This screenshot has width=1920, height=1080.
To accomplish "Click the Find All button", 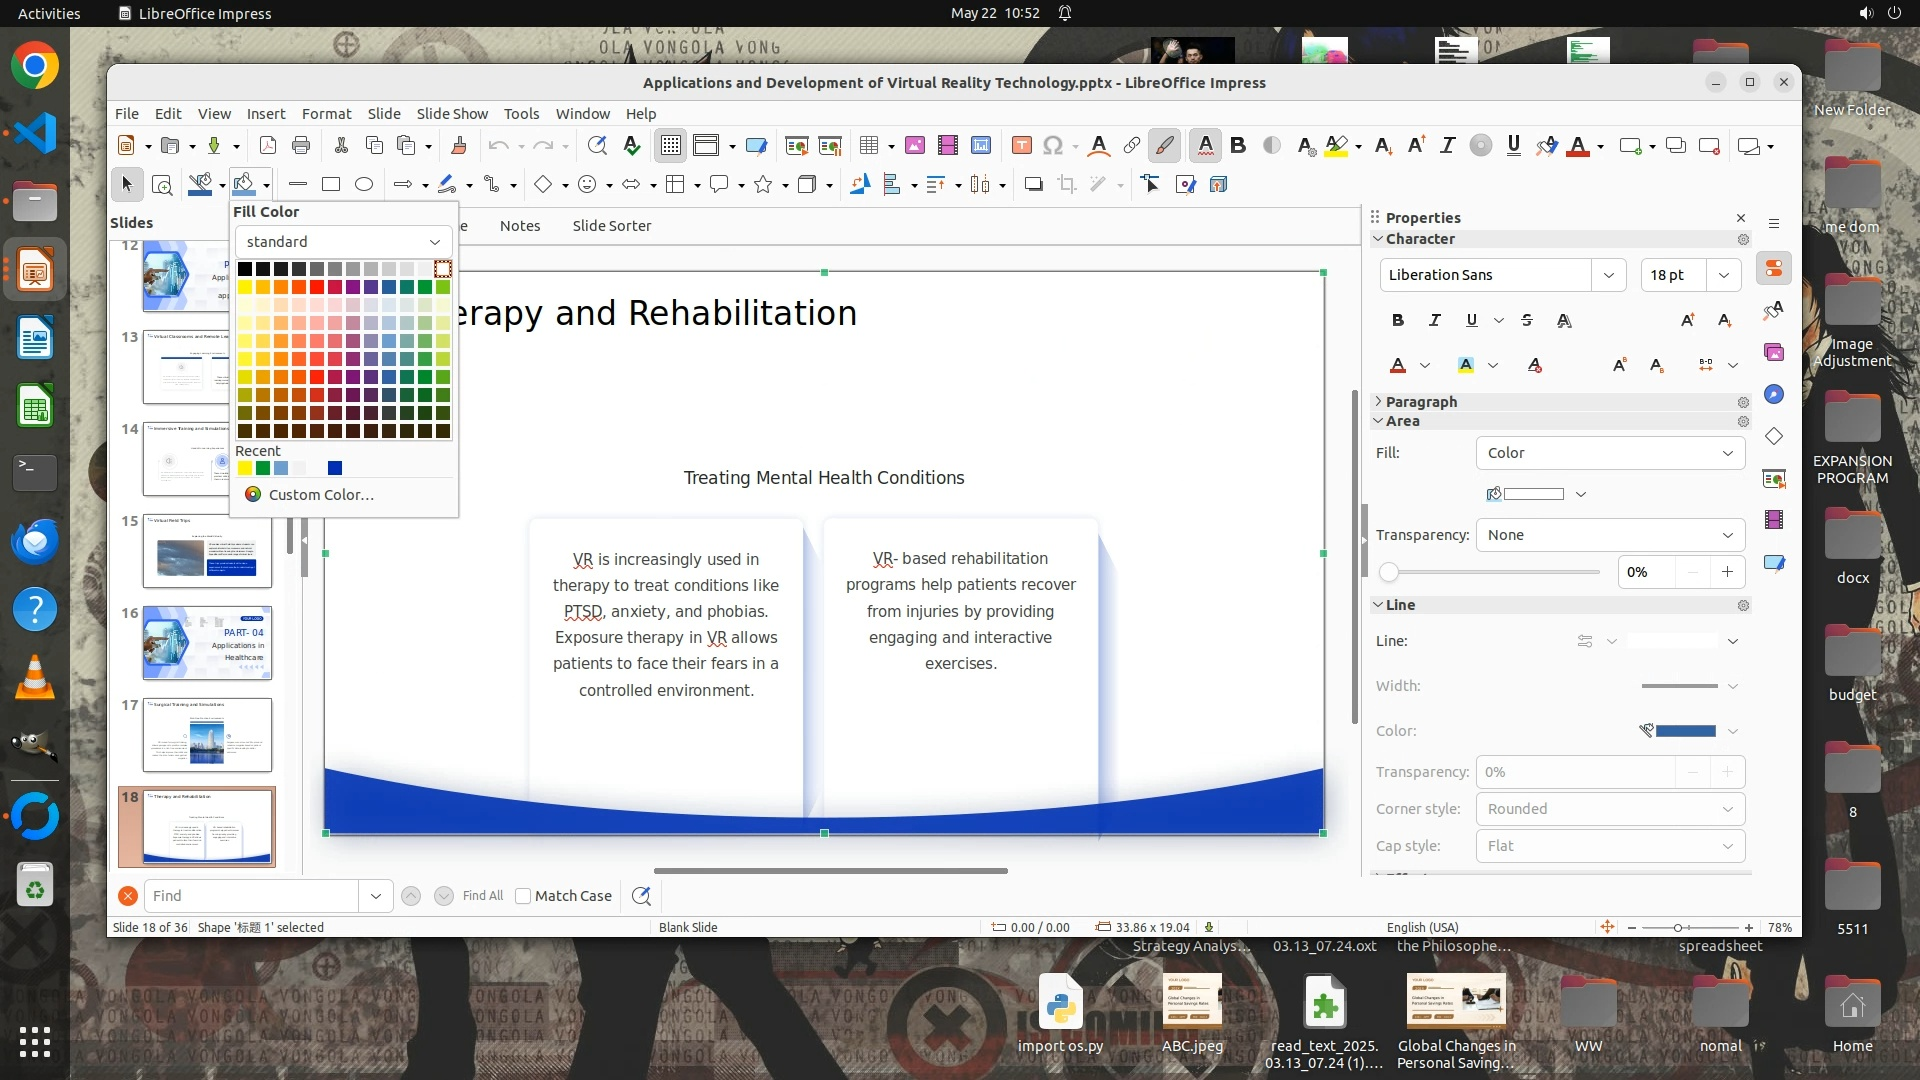I will point(483,896).
